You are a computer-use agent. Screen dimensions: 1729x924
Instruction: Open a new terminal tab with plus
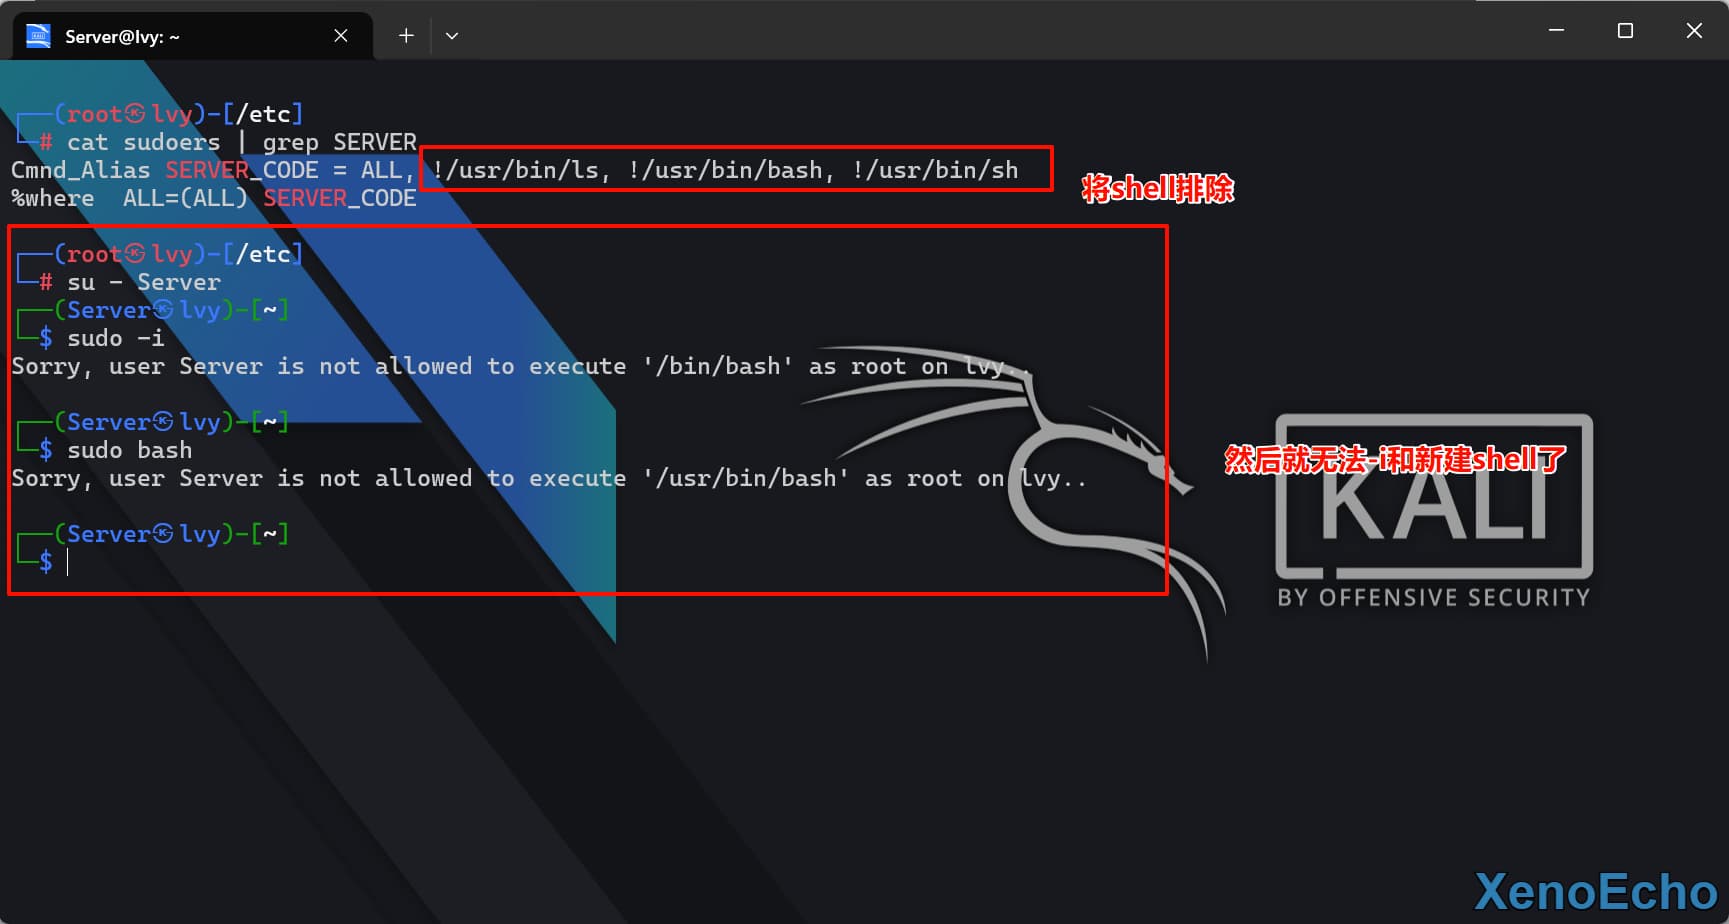pyautogui.click(x=406, y=36)
